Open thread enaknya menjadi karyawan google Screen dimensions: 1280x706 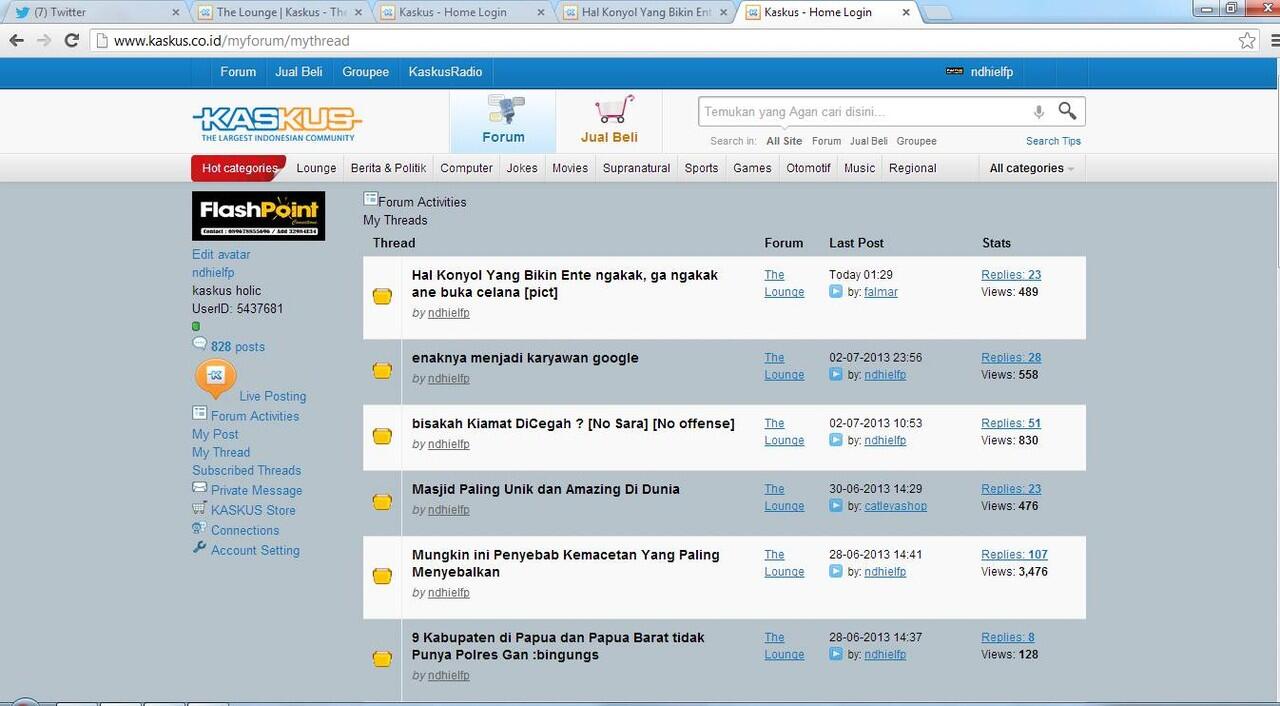(525, 358)
